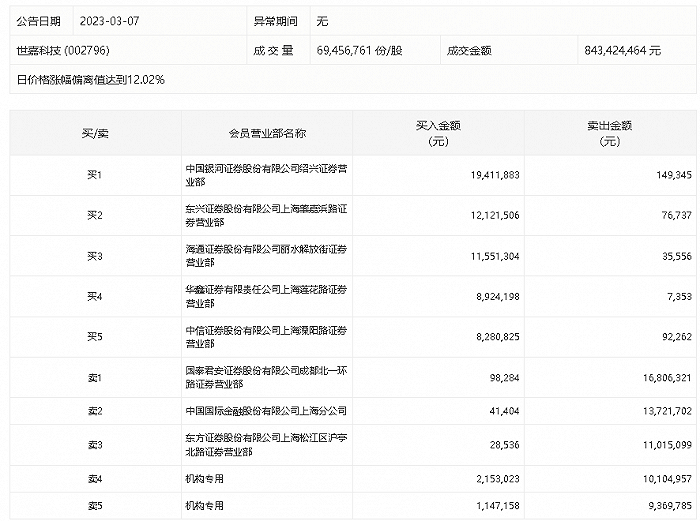Click the 无 value for 异常期间
700x521 pixels.
pos(322,21)
